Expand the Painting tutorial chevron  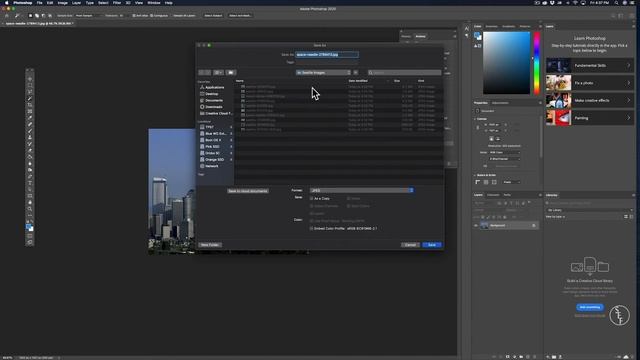629,118
